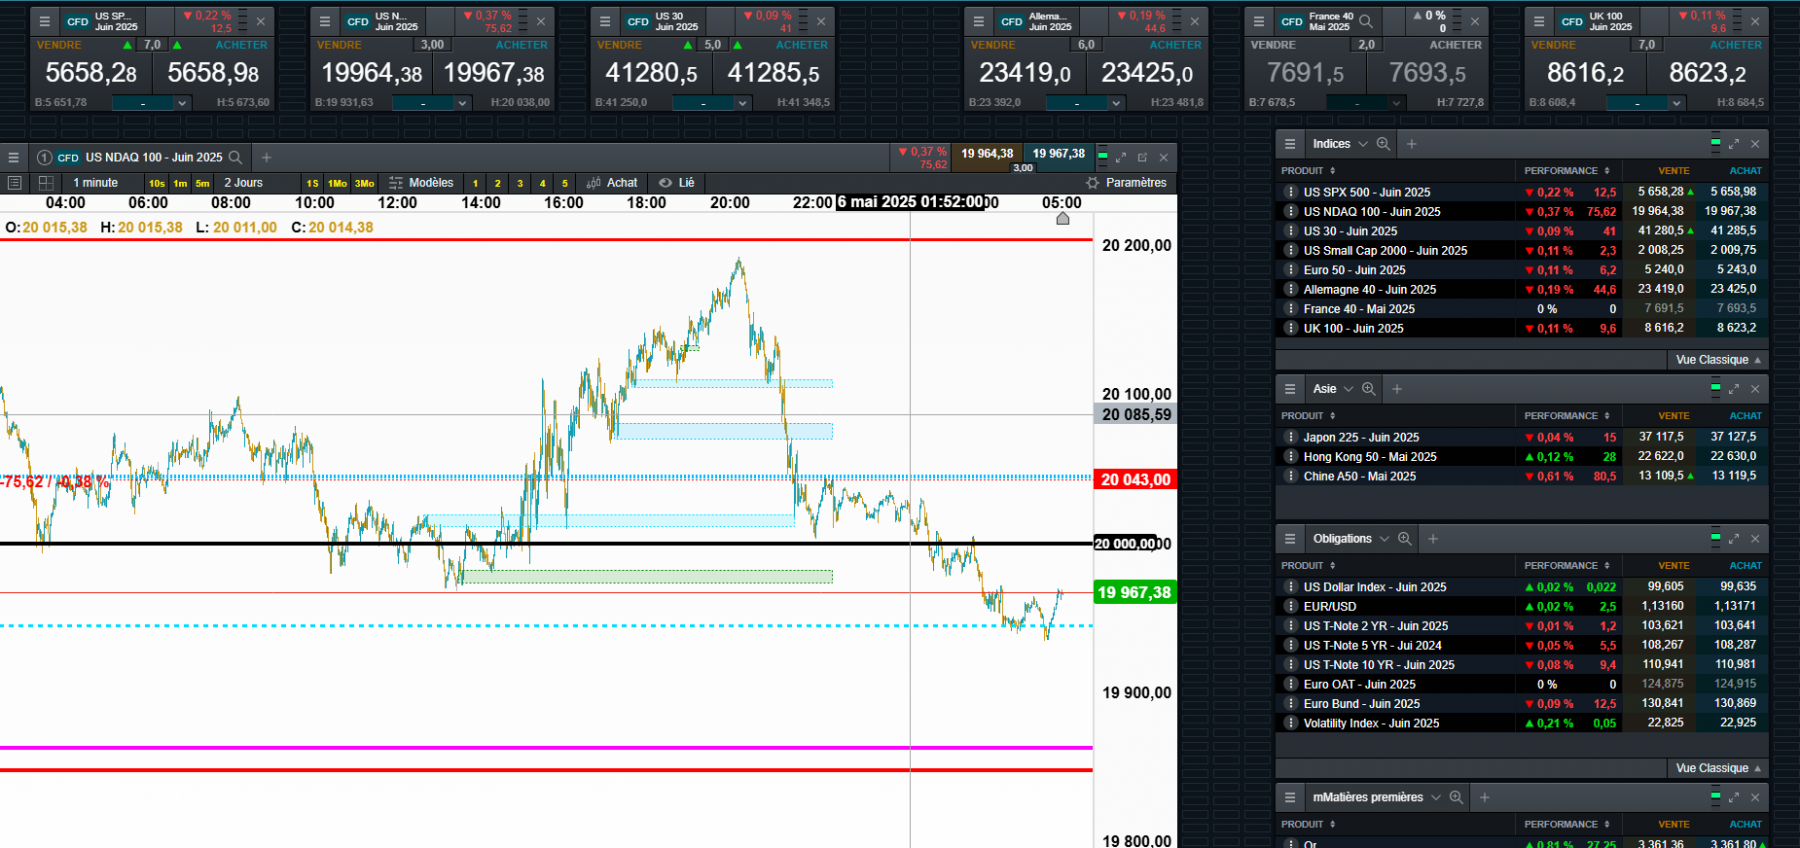Screen dimensions: 1800x848
Task: Pop out the NDAQ chart window
Action: 1142,157
